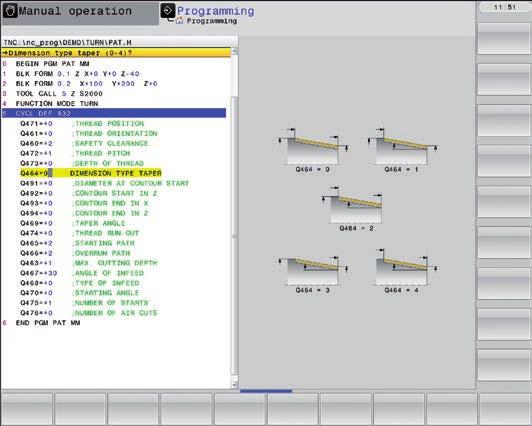
Task: Select Q473 DEPTH OF THREAD parameter
Action: [x=82, y=163]
